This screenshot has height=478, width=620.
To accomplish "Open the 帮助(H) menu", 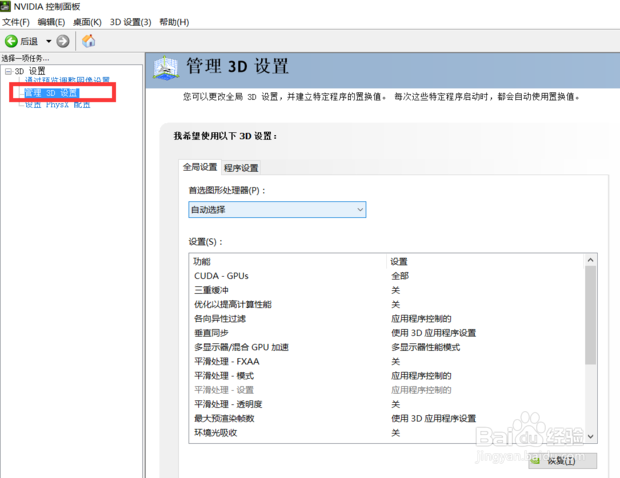I will click(x=174, y=22).
